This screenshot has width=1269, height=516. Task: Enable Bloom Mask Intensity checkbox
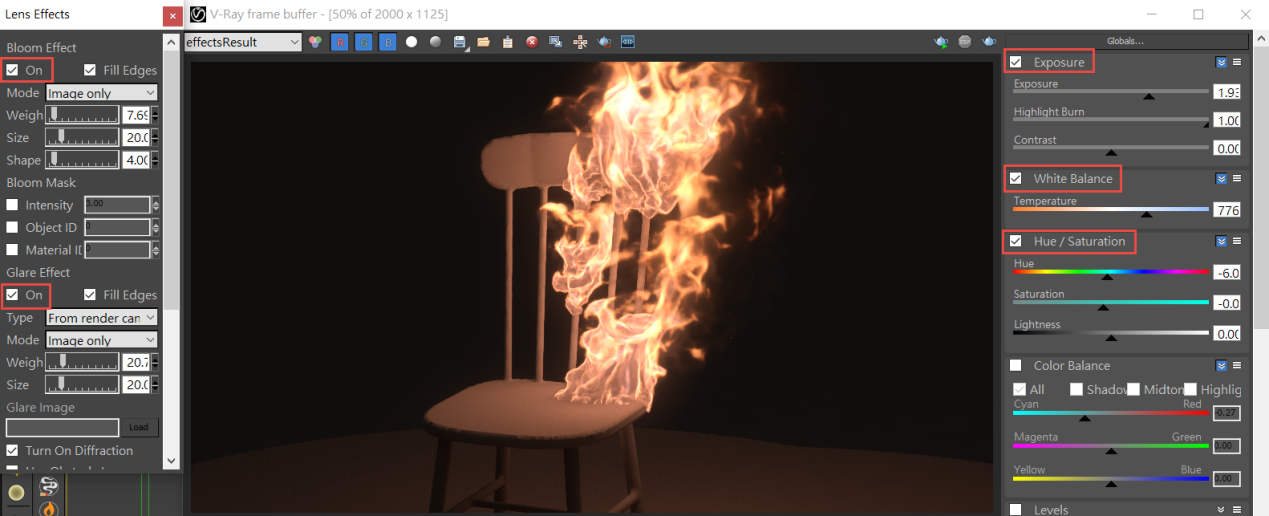tap(12, 205)
